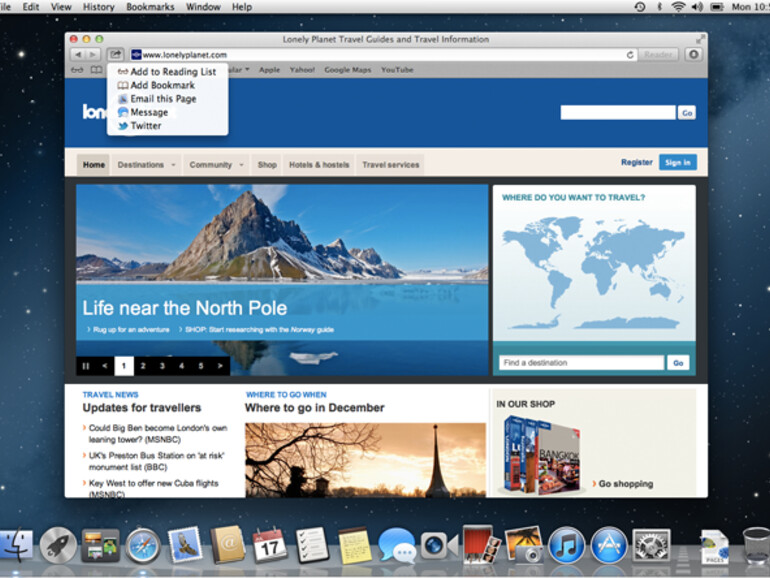
Task: Go back with Safari's back arrow
Action: (79, 55)
